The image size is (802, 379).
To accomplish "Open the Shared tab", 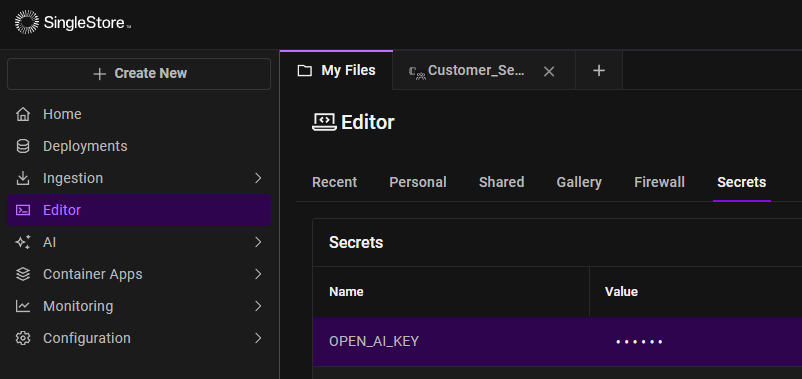I will (501, 182).
